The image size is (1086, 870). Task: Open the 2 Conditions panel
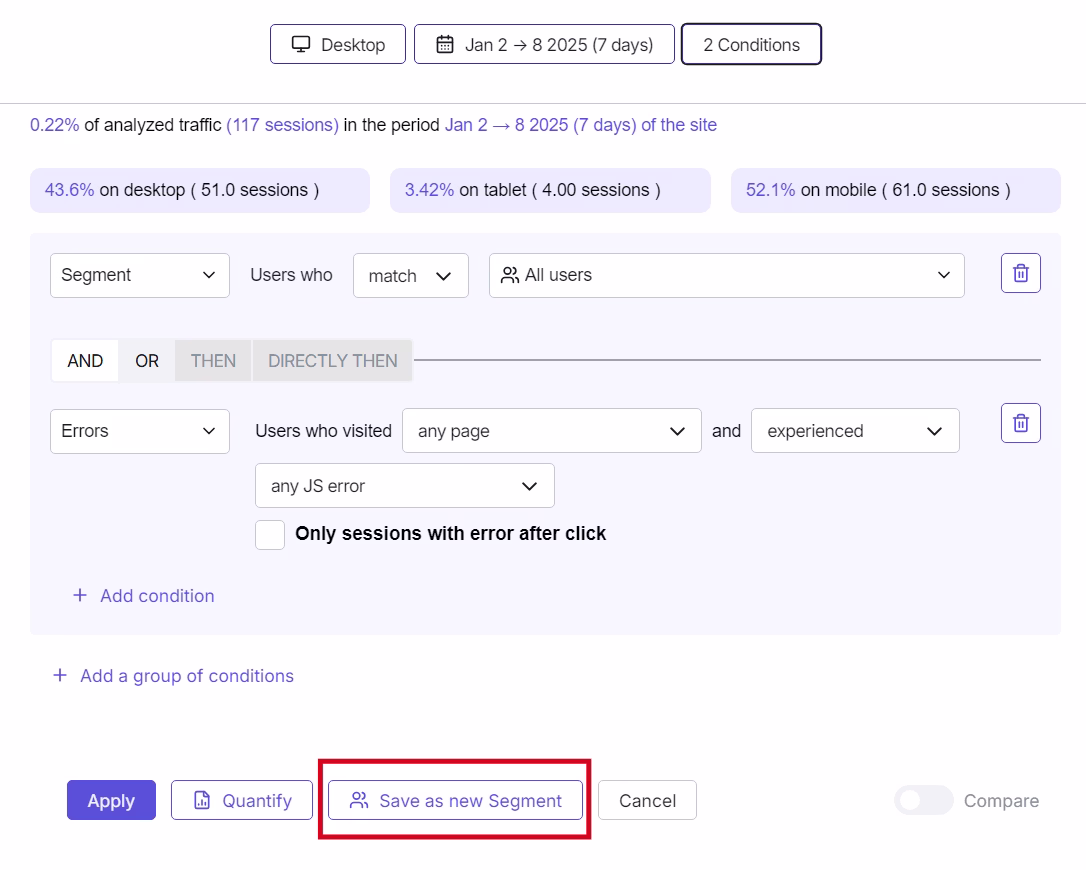[751, 44]
